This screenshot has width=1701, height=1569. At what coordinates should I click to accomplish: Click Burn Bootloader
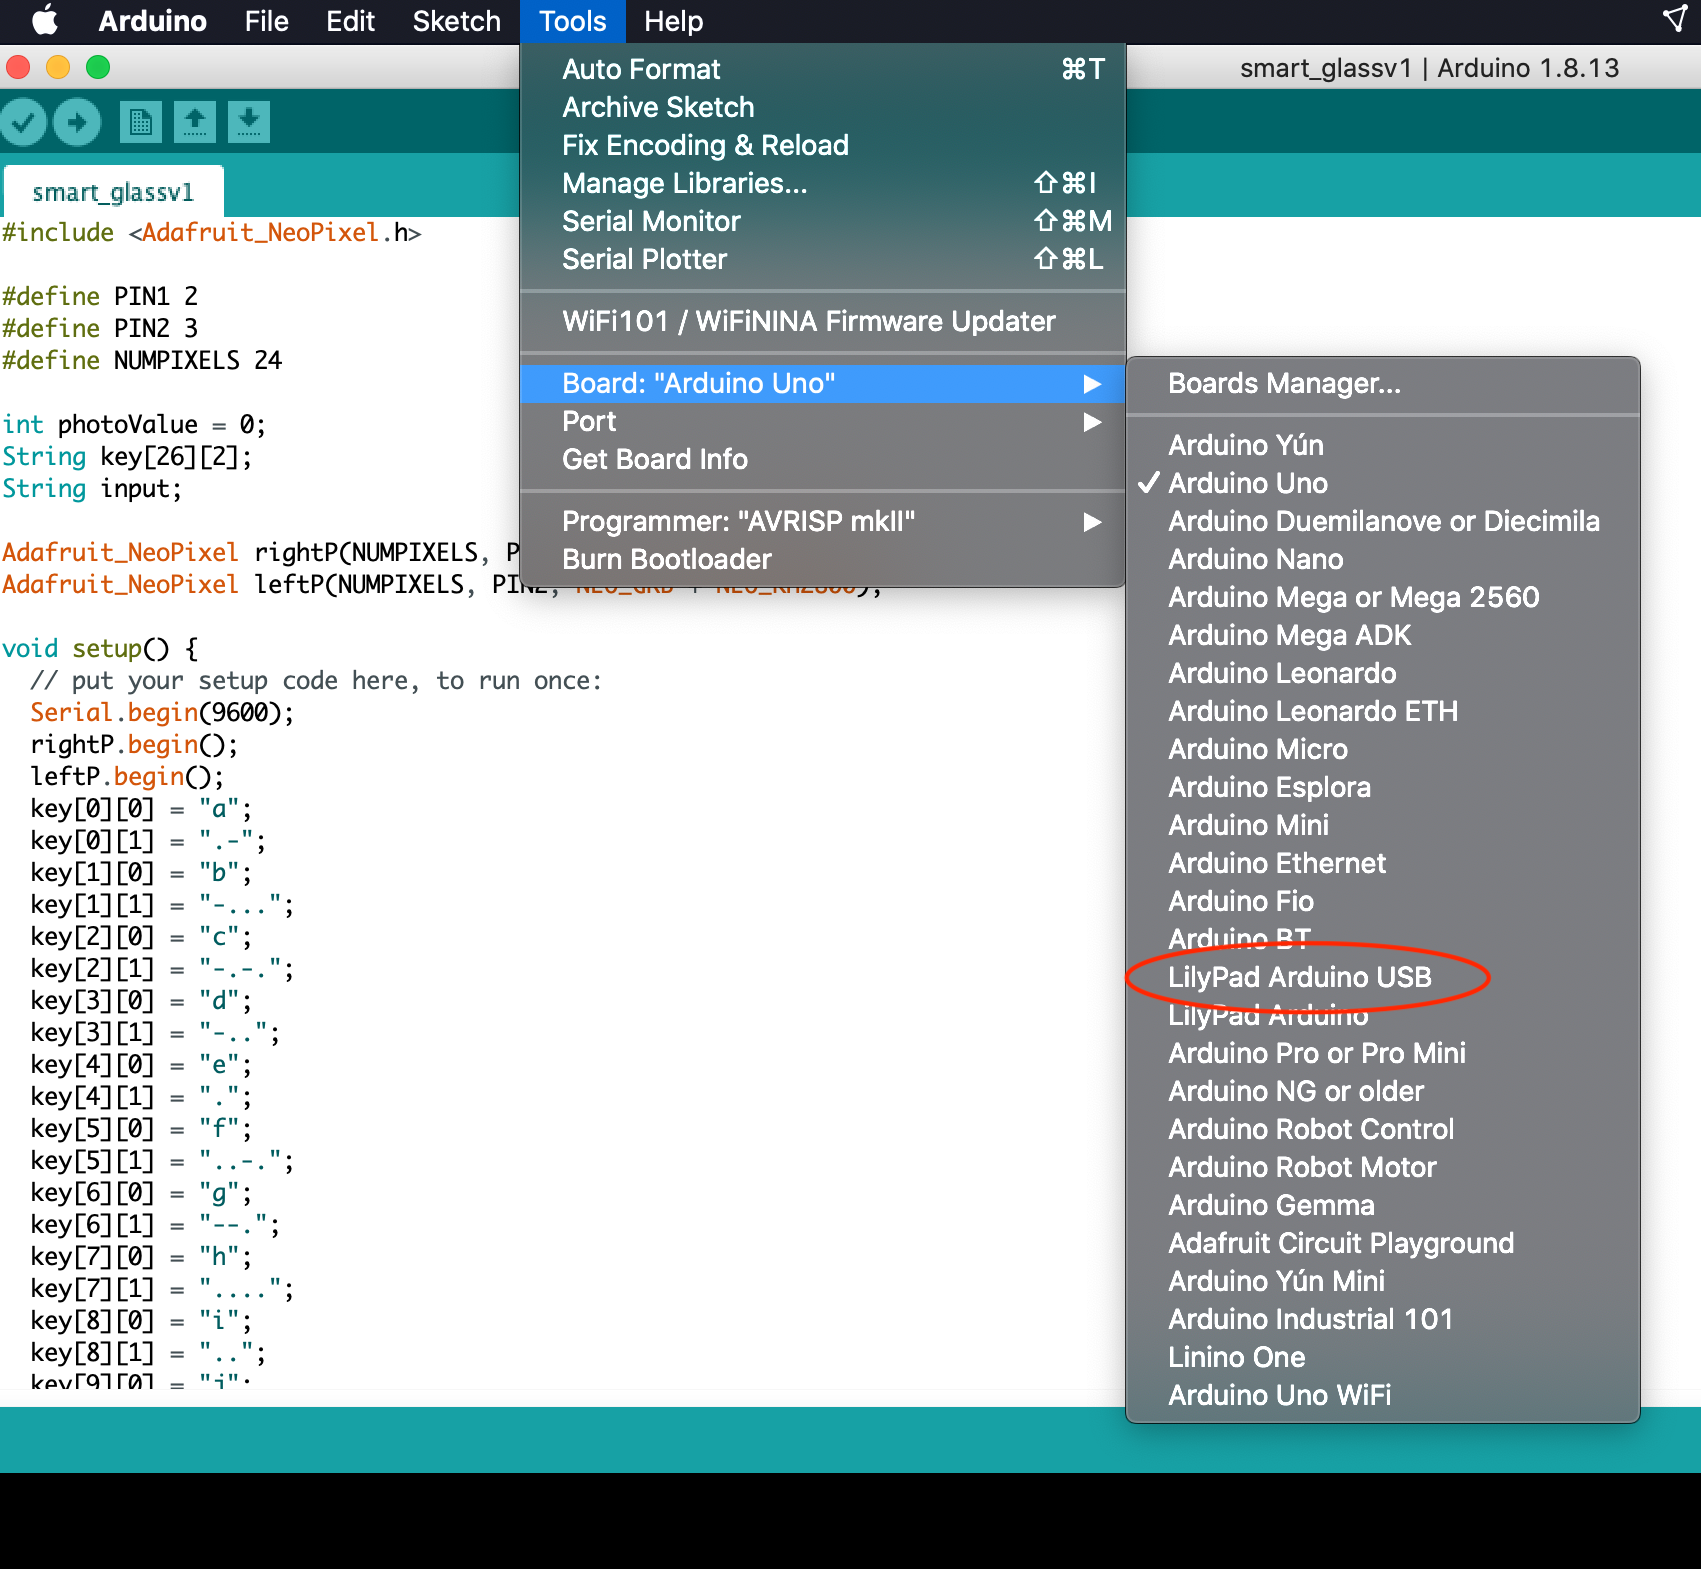[823, 559]
